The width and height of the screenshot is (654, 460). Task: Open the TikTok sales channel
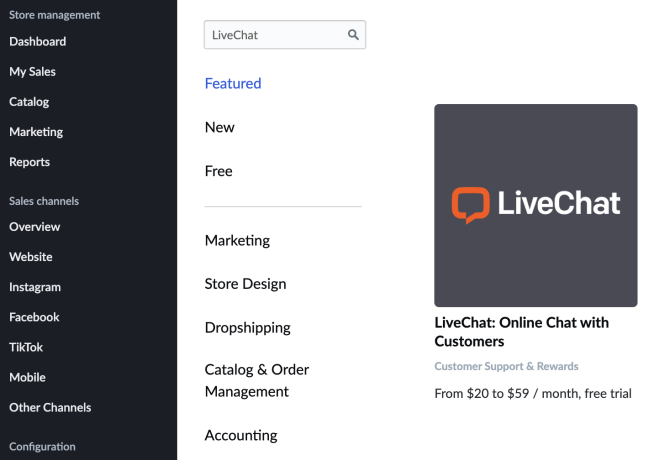26,347
